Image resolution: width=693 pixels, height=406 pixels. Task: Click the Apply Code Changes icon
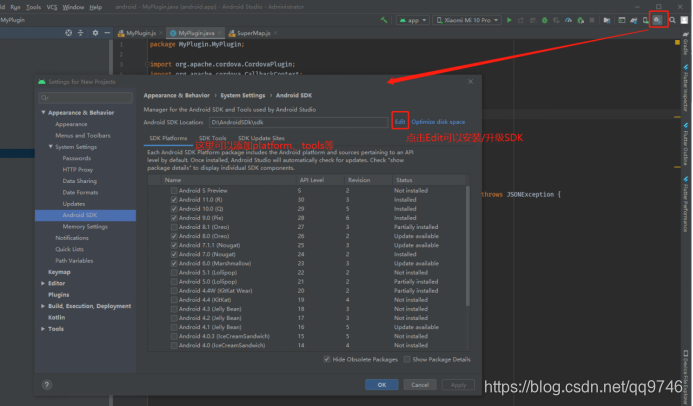pyautogui.click(x=533, y=20)
